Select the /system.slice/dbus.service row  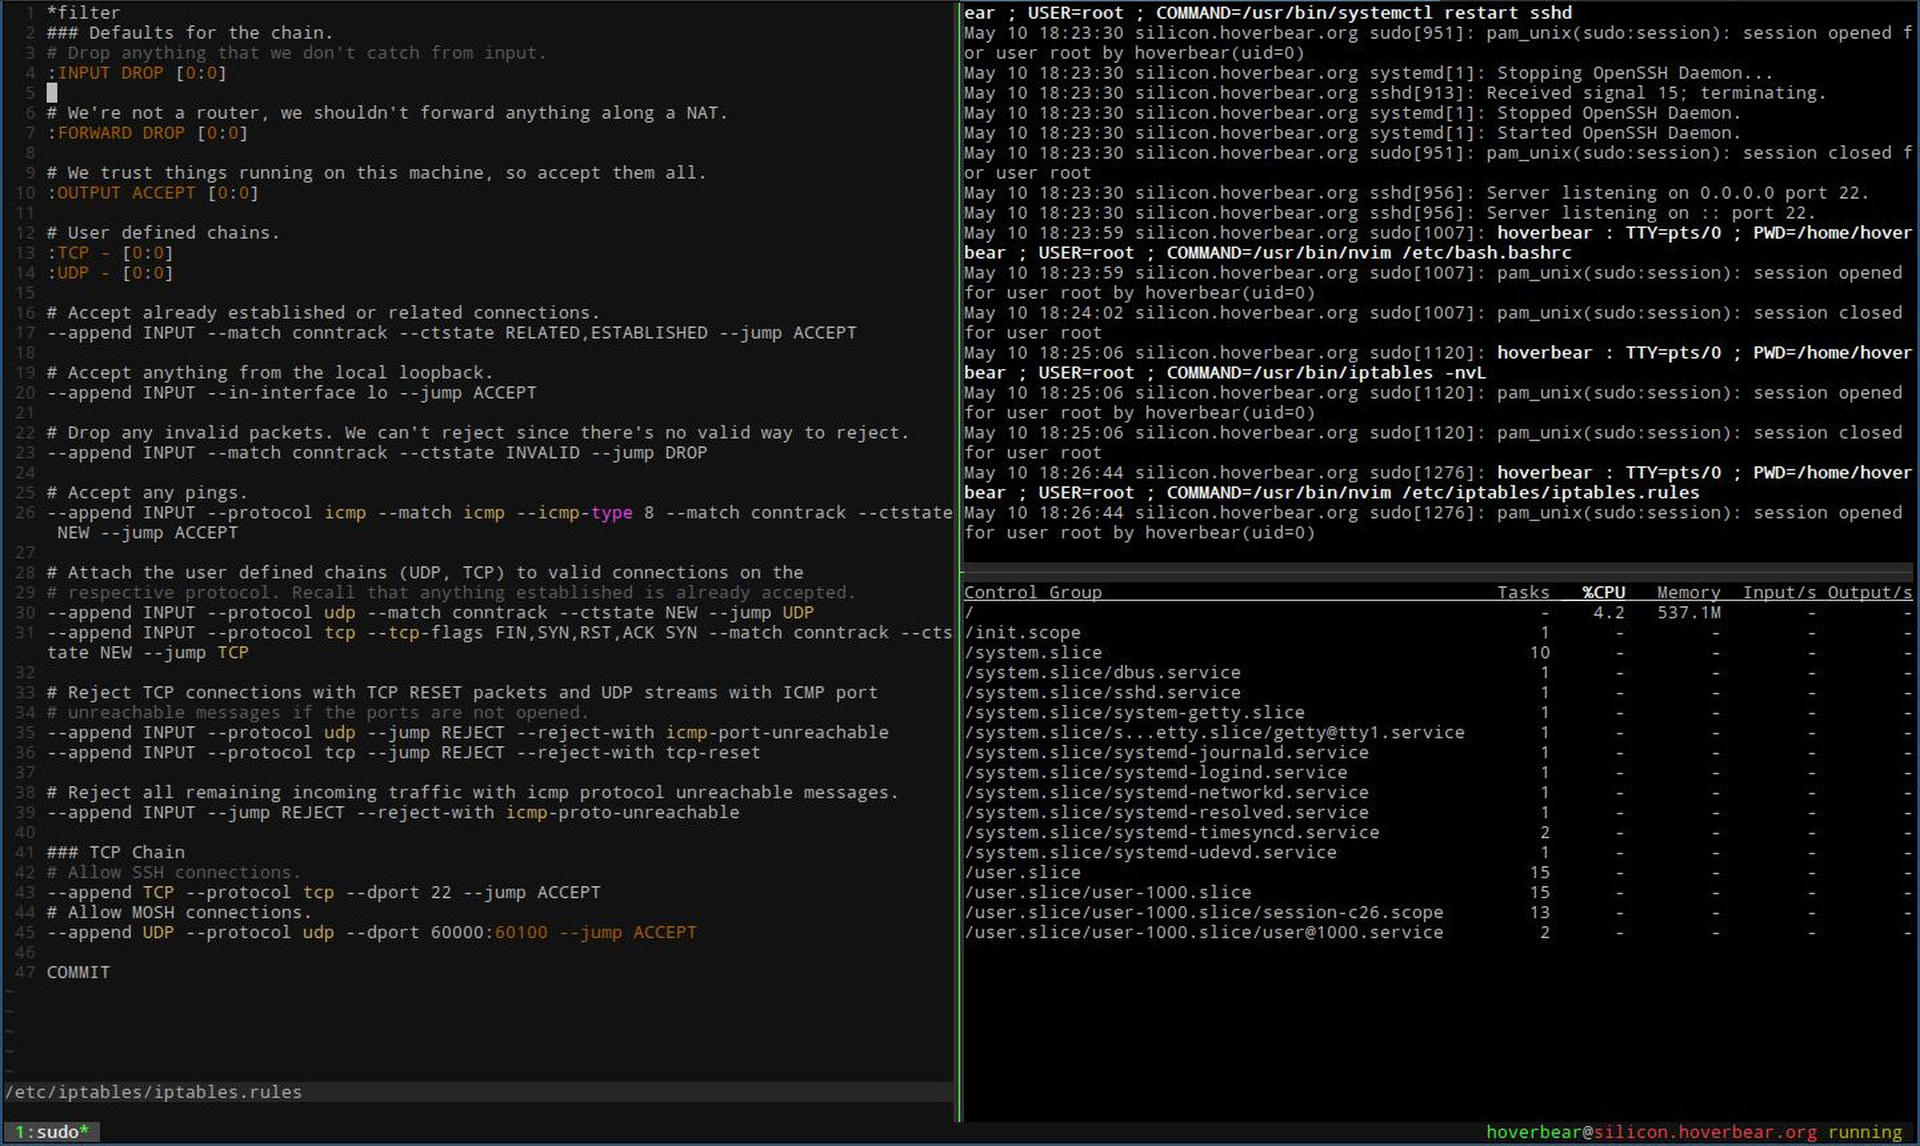(x=1102, y=672)
